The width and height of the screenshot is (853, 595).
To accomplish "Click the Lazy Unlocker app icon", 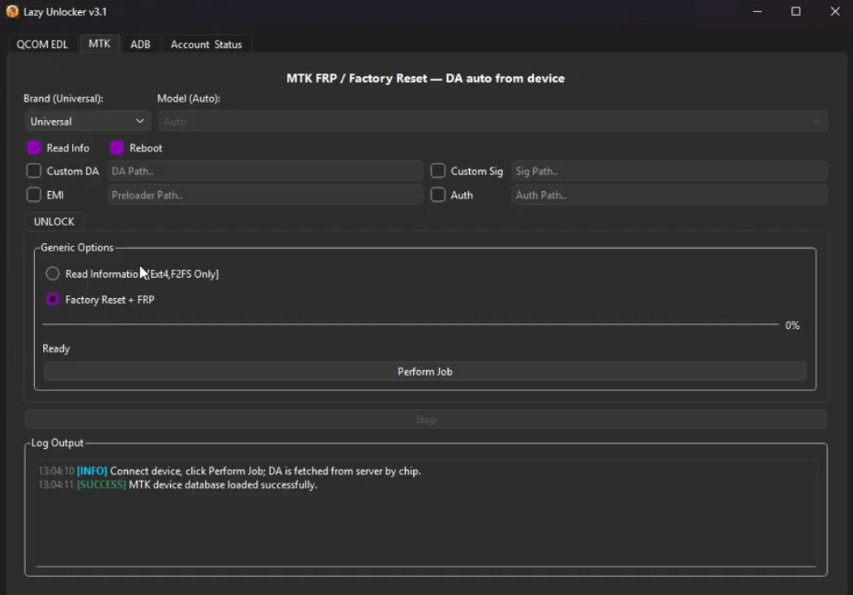I will click(x=12, y=11).
